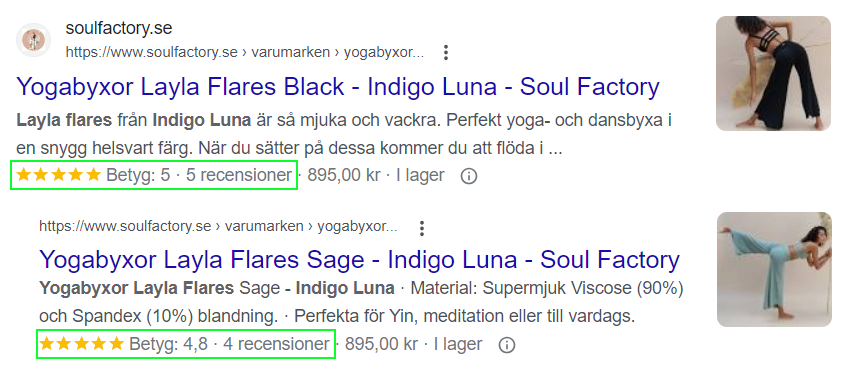Click the soulfactory.se round favicon
The height and width of the screenshot is (373, 856).
pos(33,40)
